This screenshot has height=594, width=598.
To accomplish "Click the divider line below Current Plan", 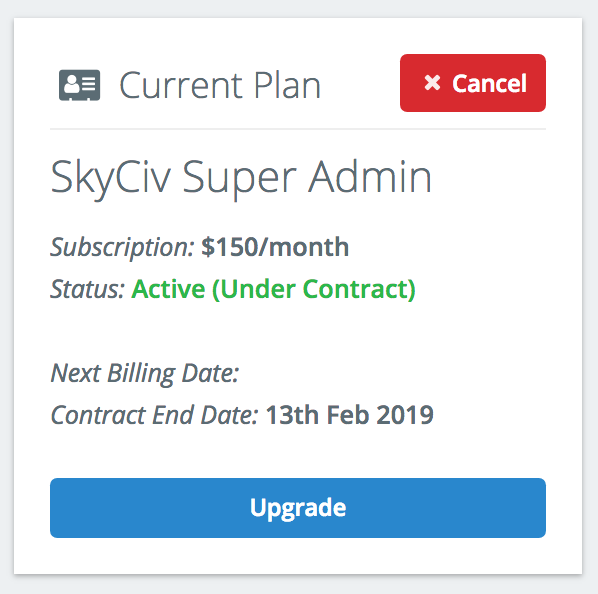I will pyautogui.click(x=297, y=129).
